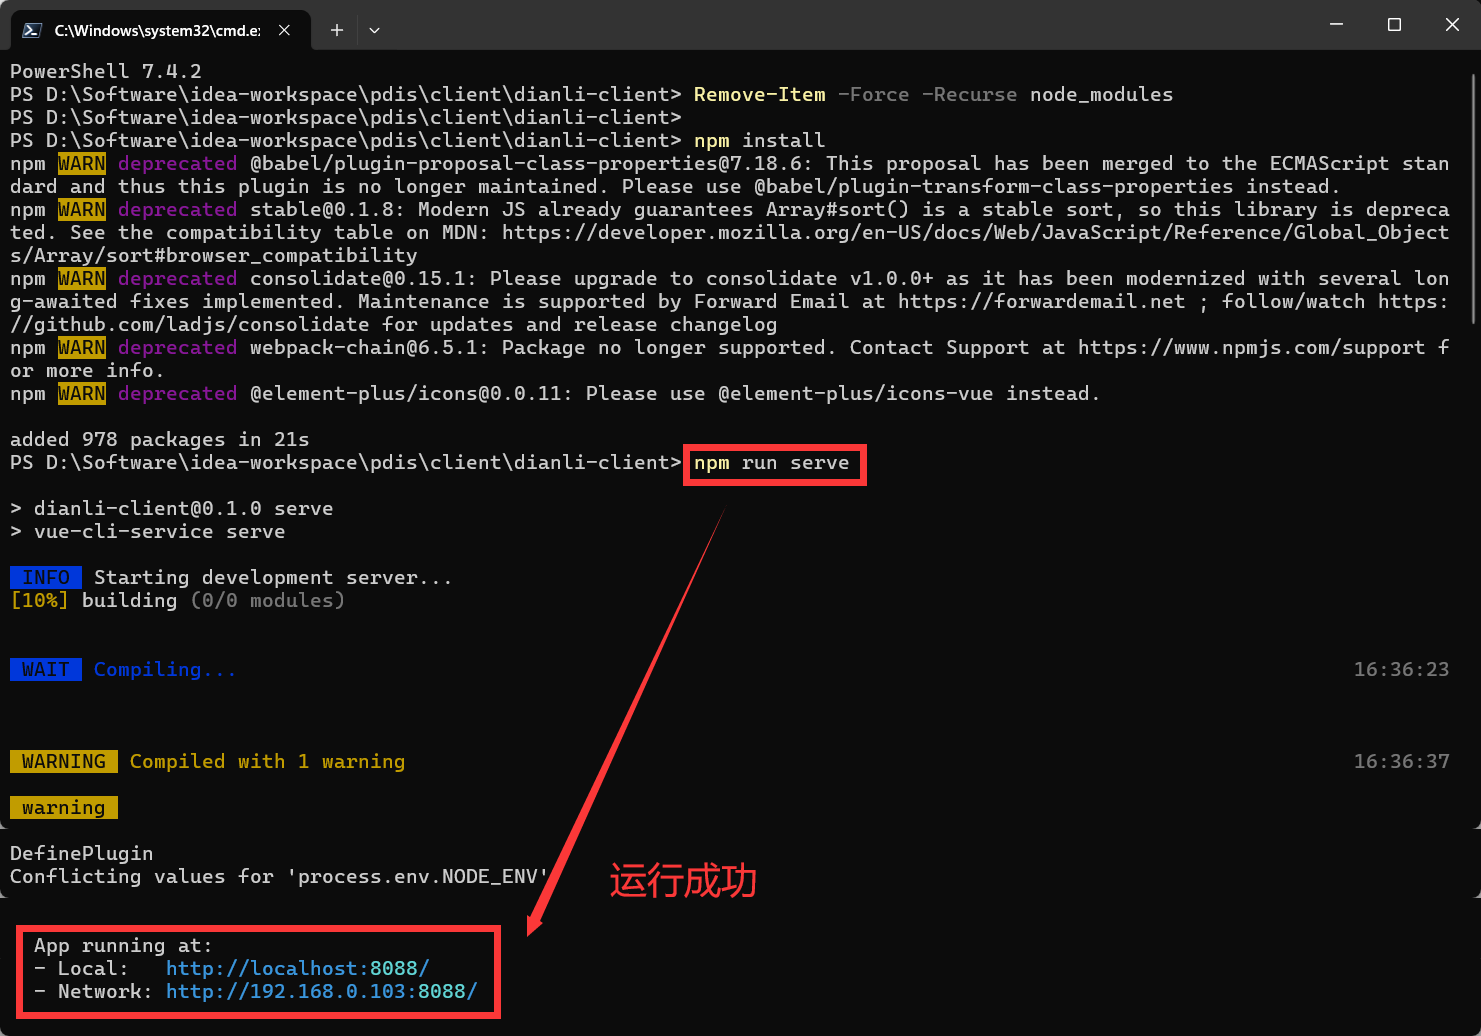Click the 'Remove-Item' command text

click(x=759, y=94)
